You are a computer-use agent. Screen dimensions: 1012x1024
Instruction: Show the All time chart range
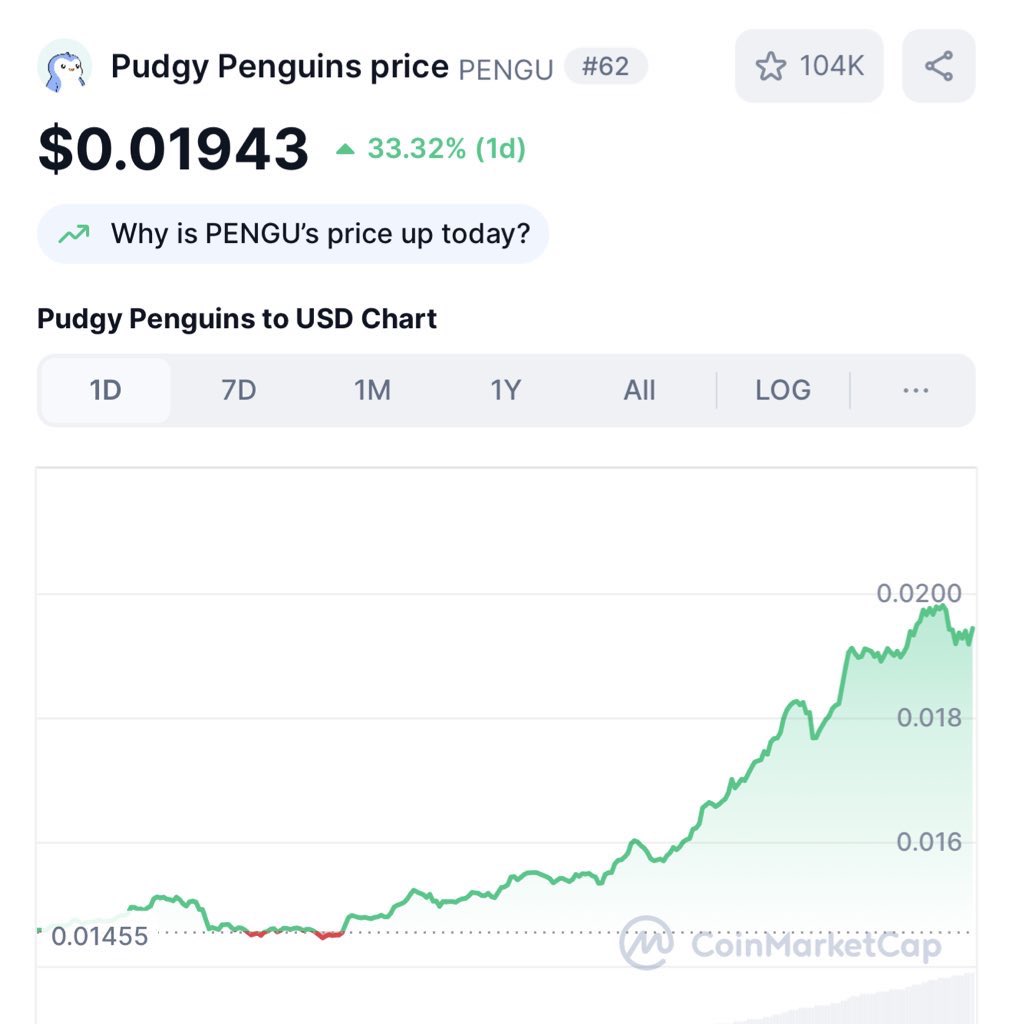click(639, 391)
